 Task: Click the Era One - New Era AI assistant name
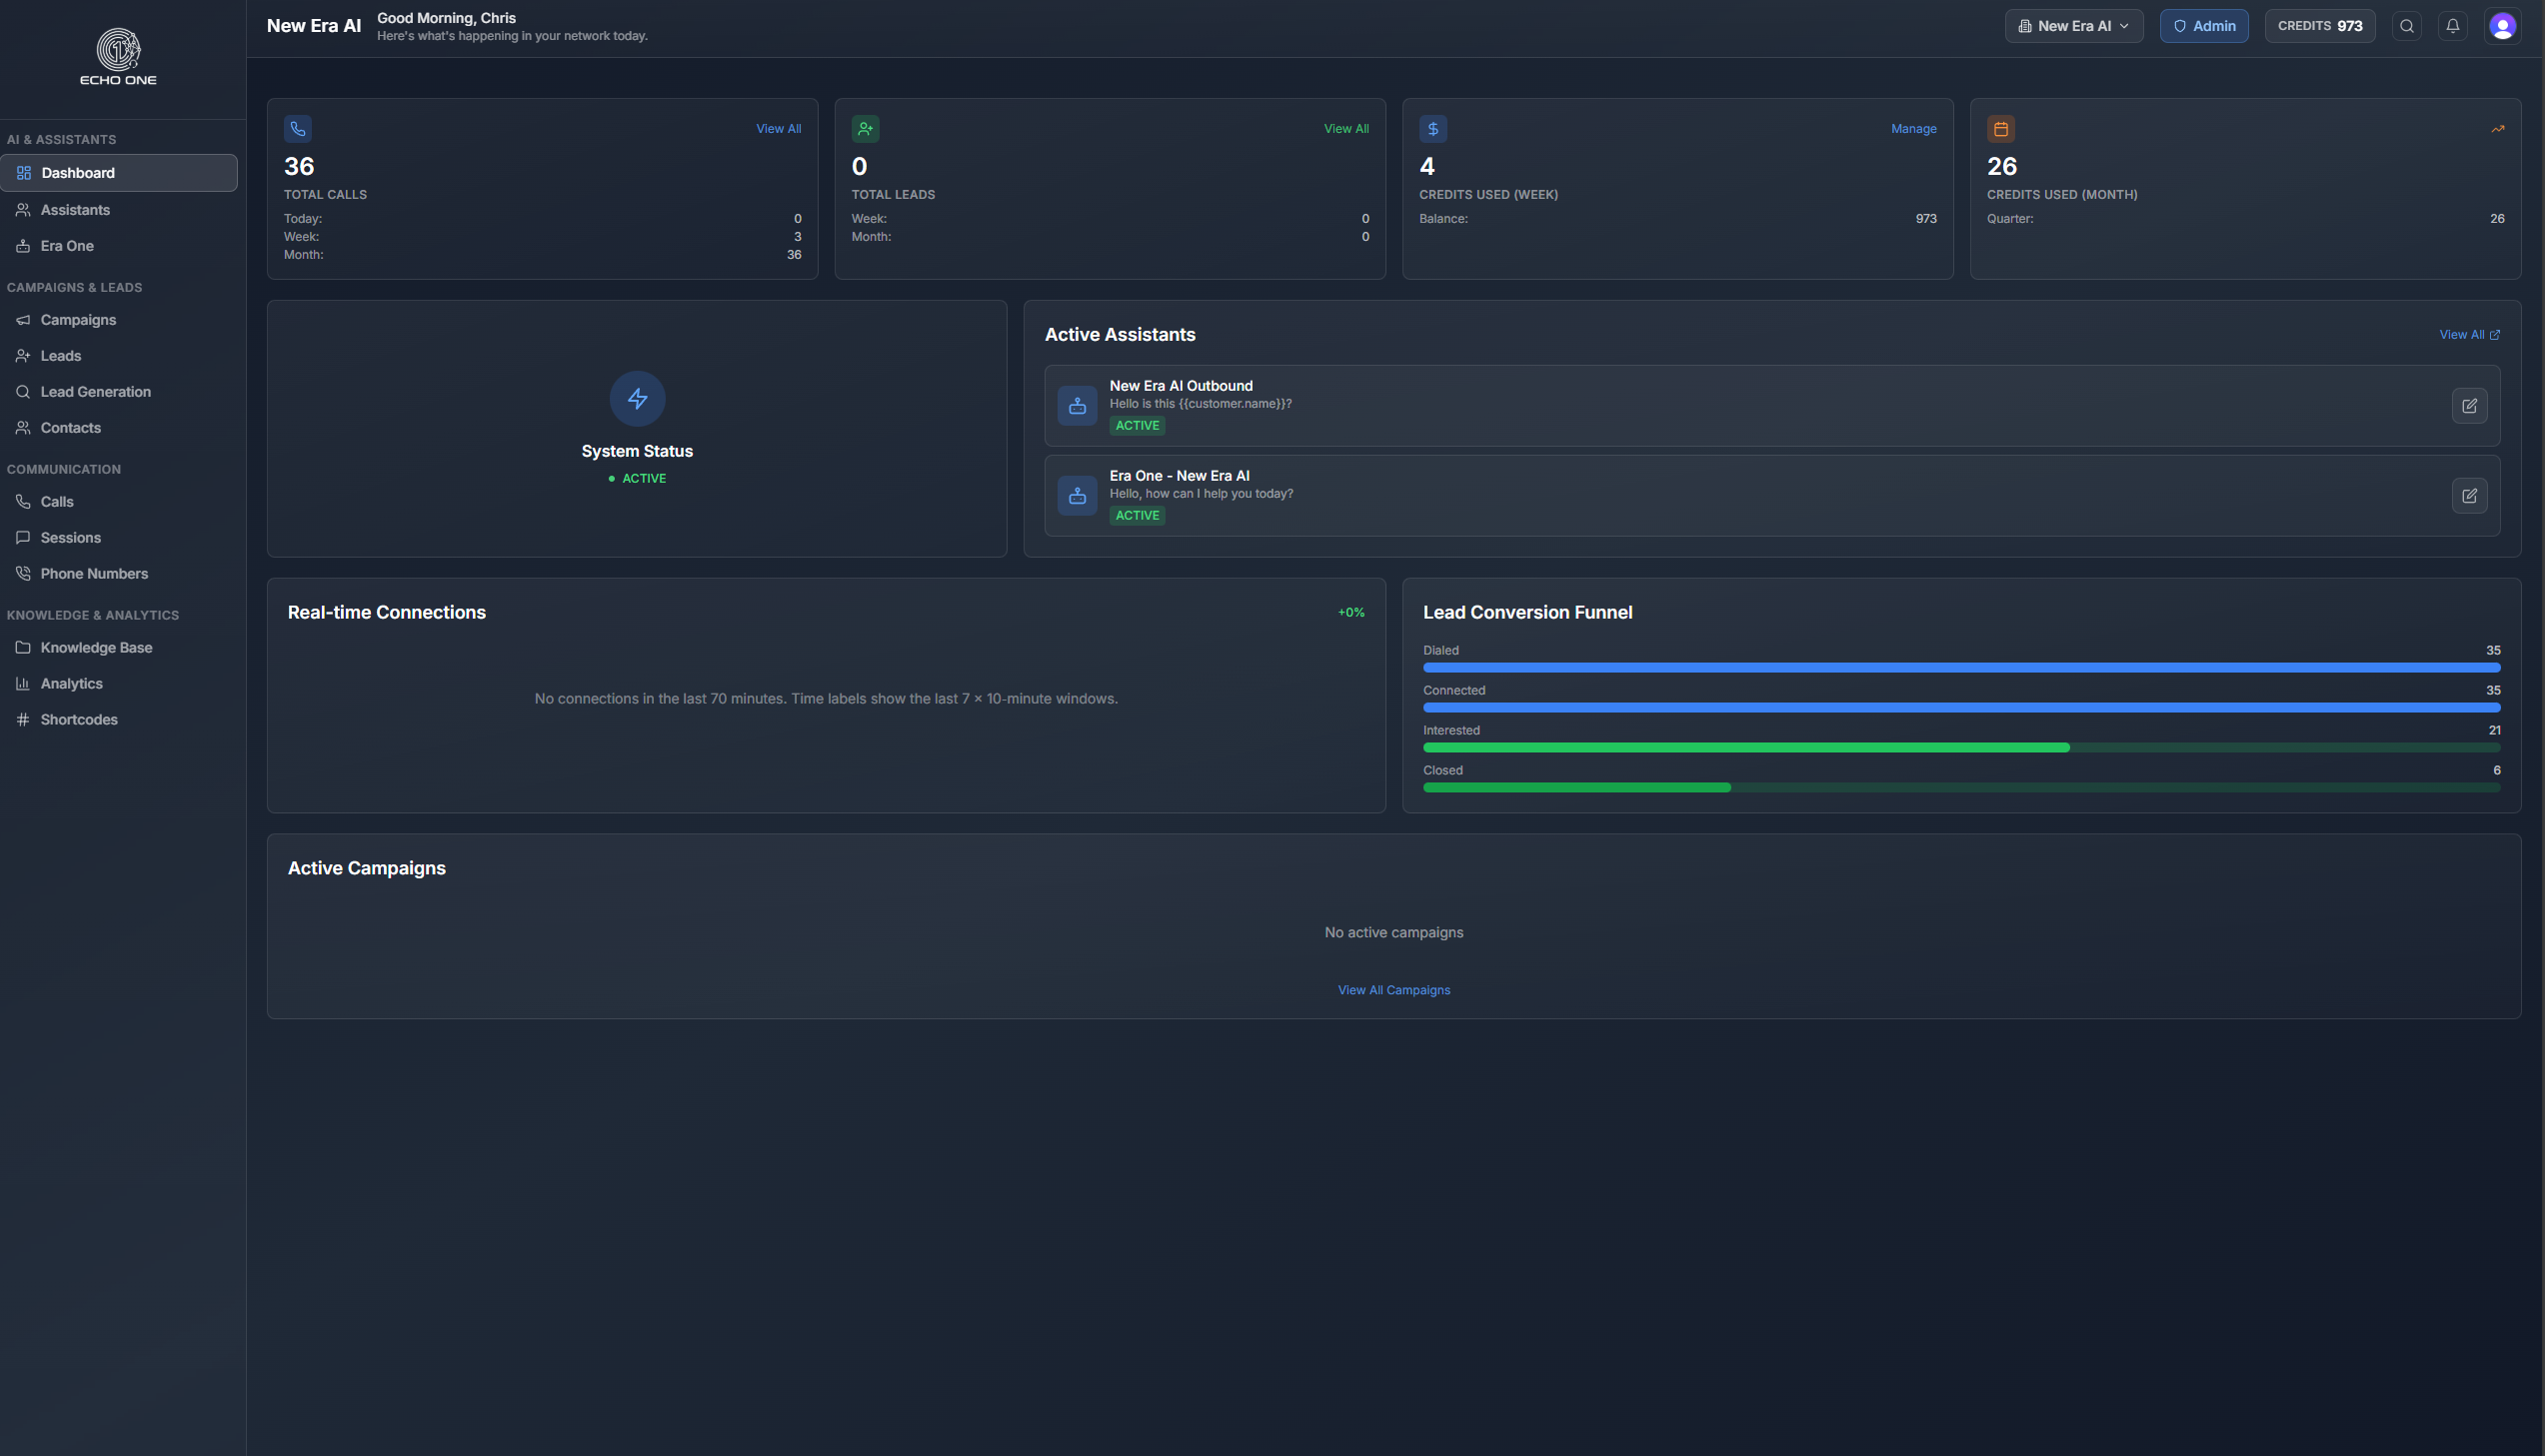click(1179, 476)
